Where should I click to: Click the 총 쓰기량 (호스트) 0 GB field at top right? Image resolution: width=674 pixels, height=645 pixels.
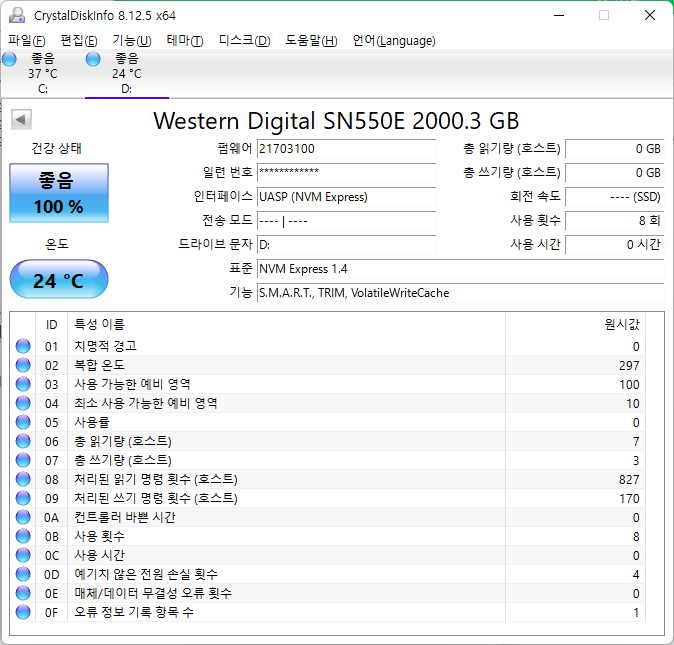[615, 173]
